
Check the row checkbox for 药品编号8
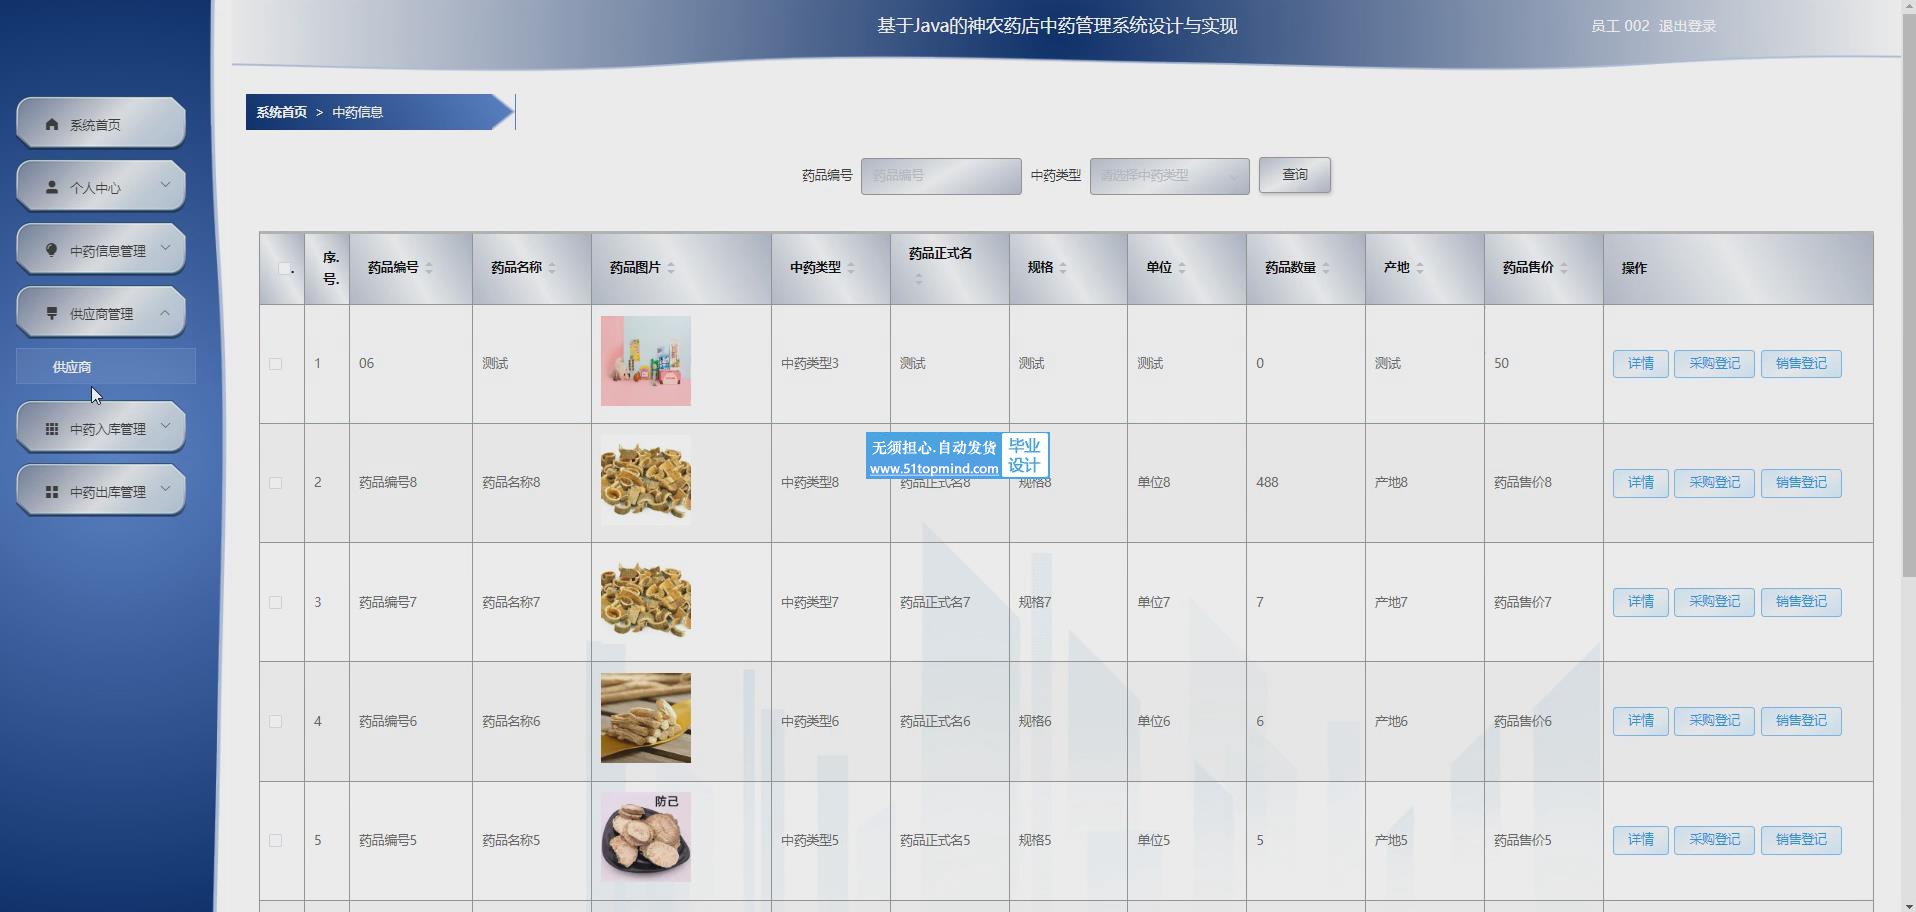(275, 483)
